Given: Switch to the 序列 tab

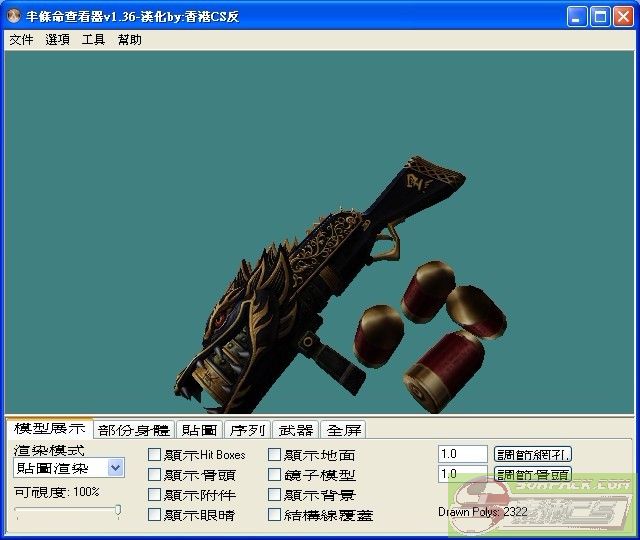Looking at the screenshot, I should 247,430.
